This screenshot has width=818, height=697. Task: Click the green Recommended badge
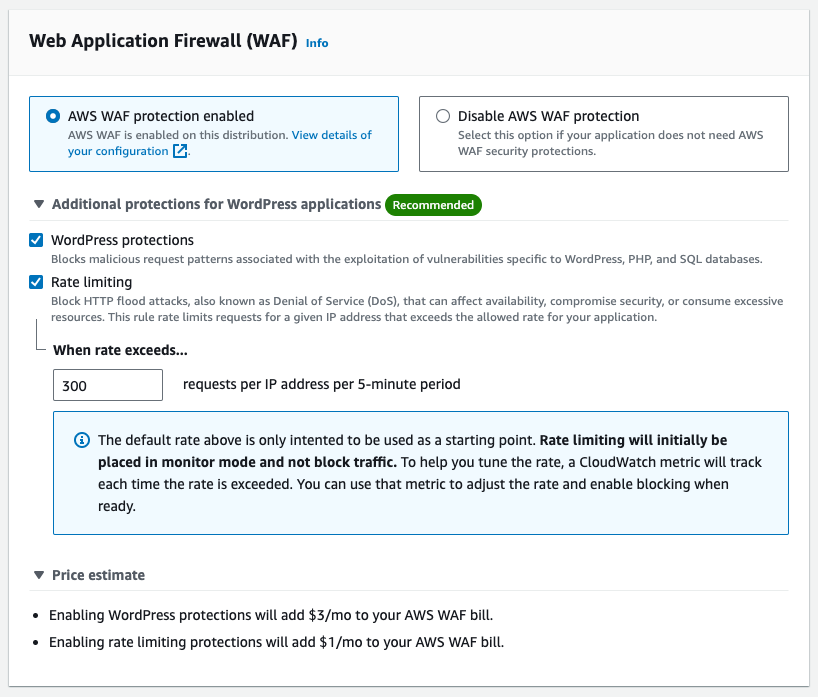pos(433,204)
